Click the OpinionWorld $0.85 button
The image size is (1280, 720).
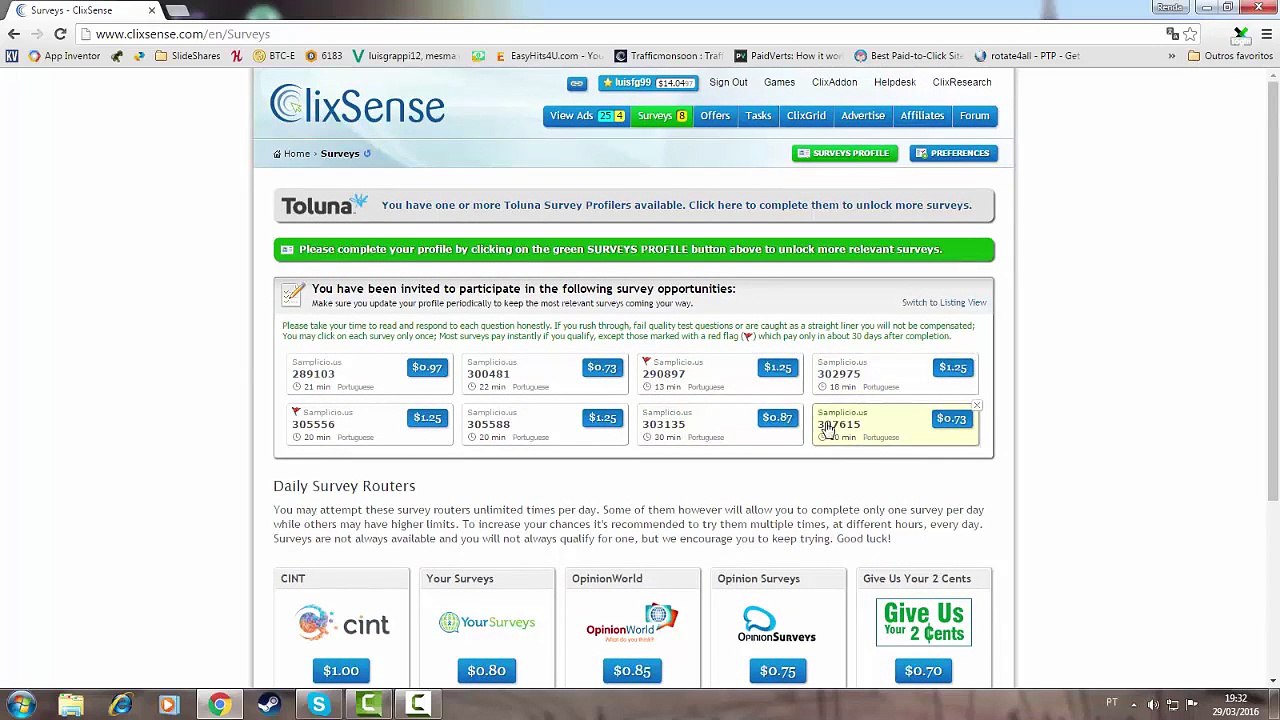(632, 671)
